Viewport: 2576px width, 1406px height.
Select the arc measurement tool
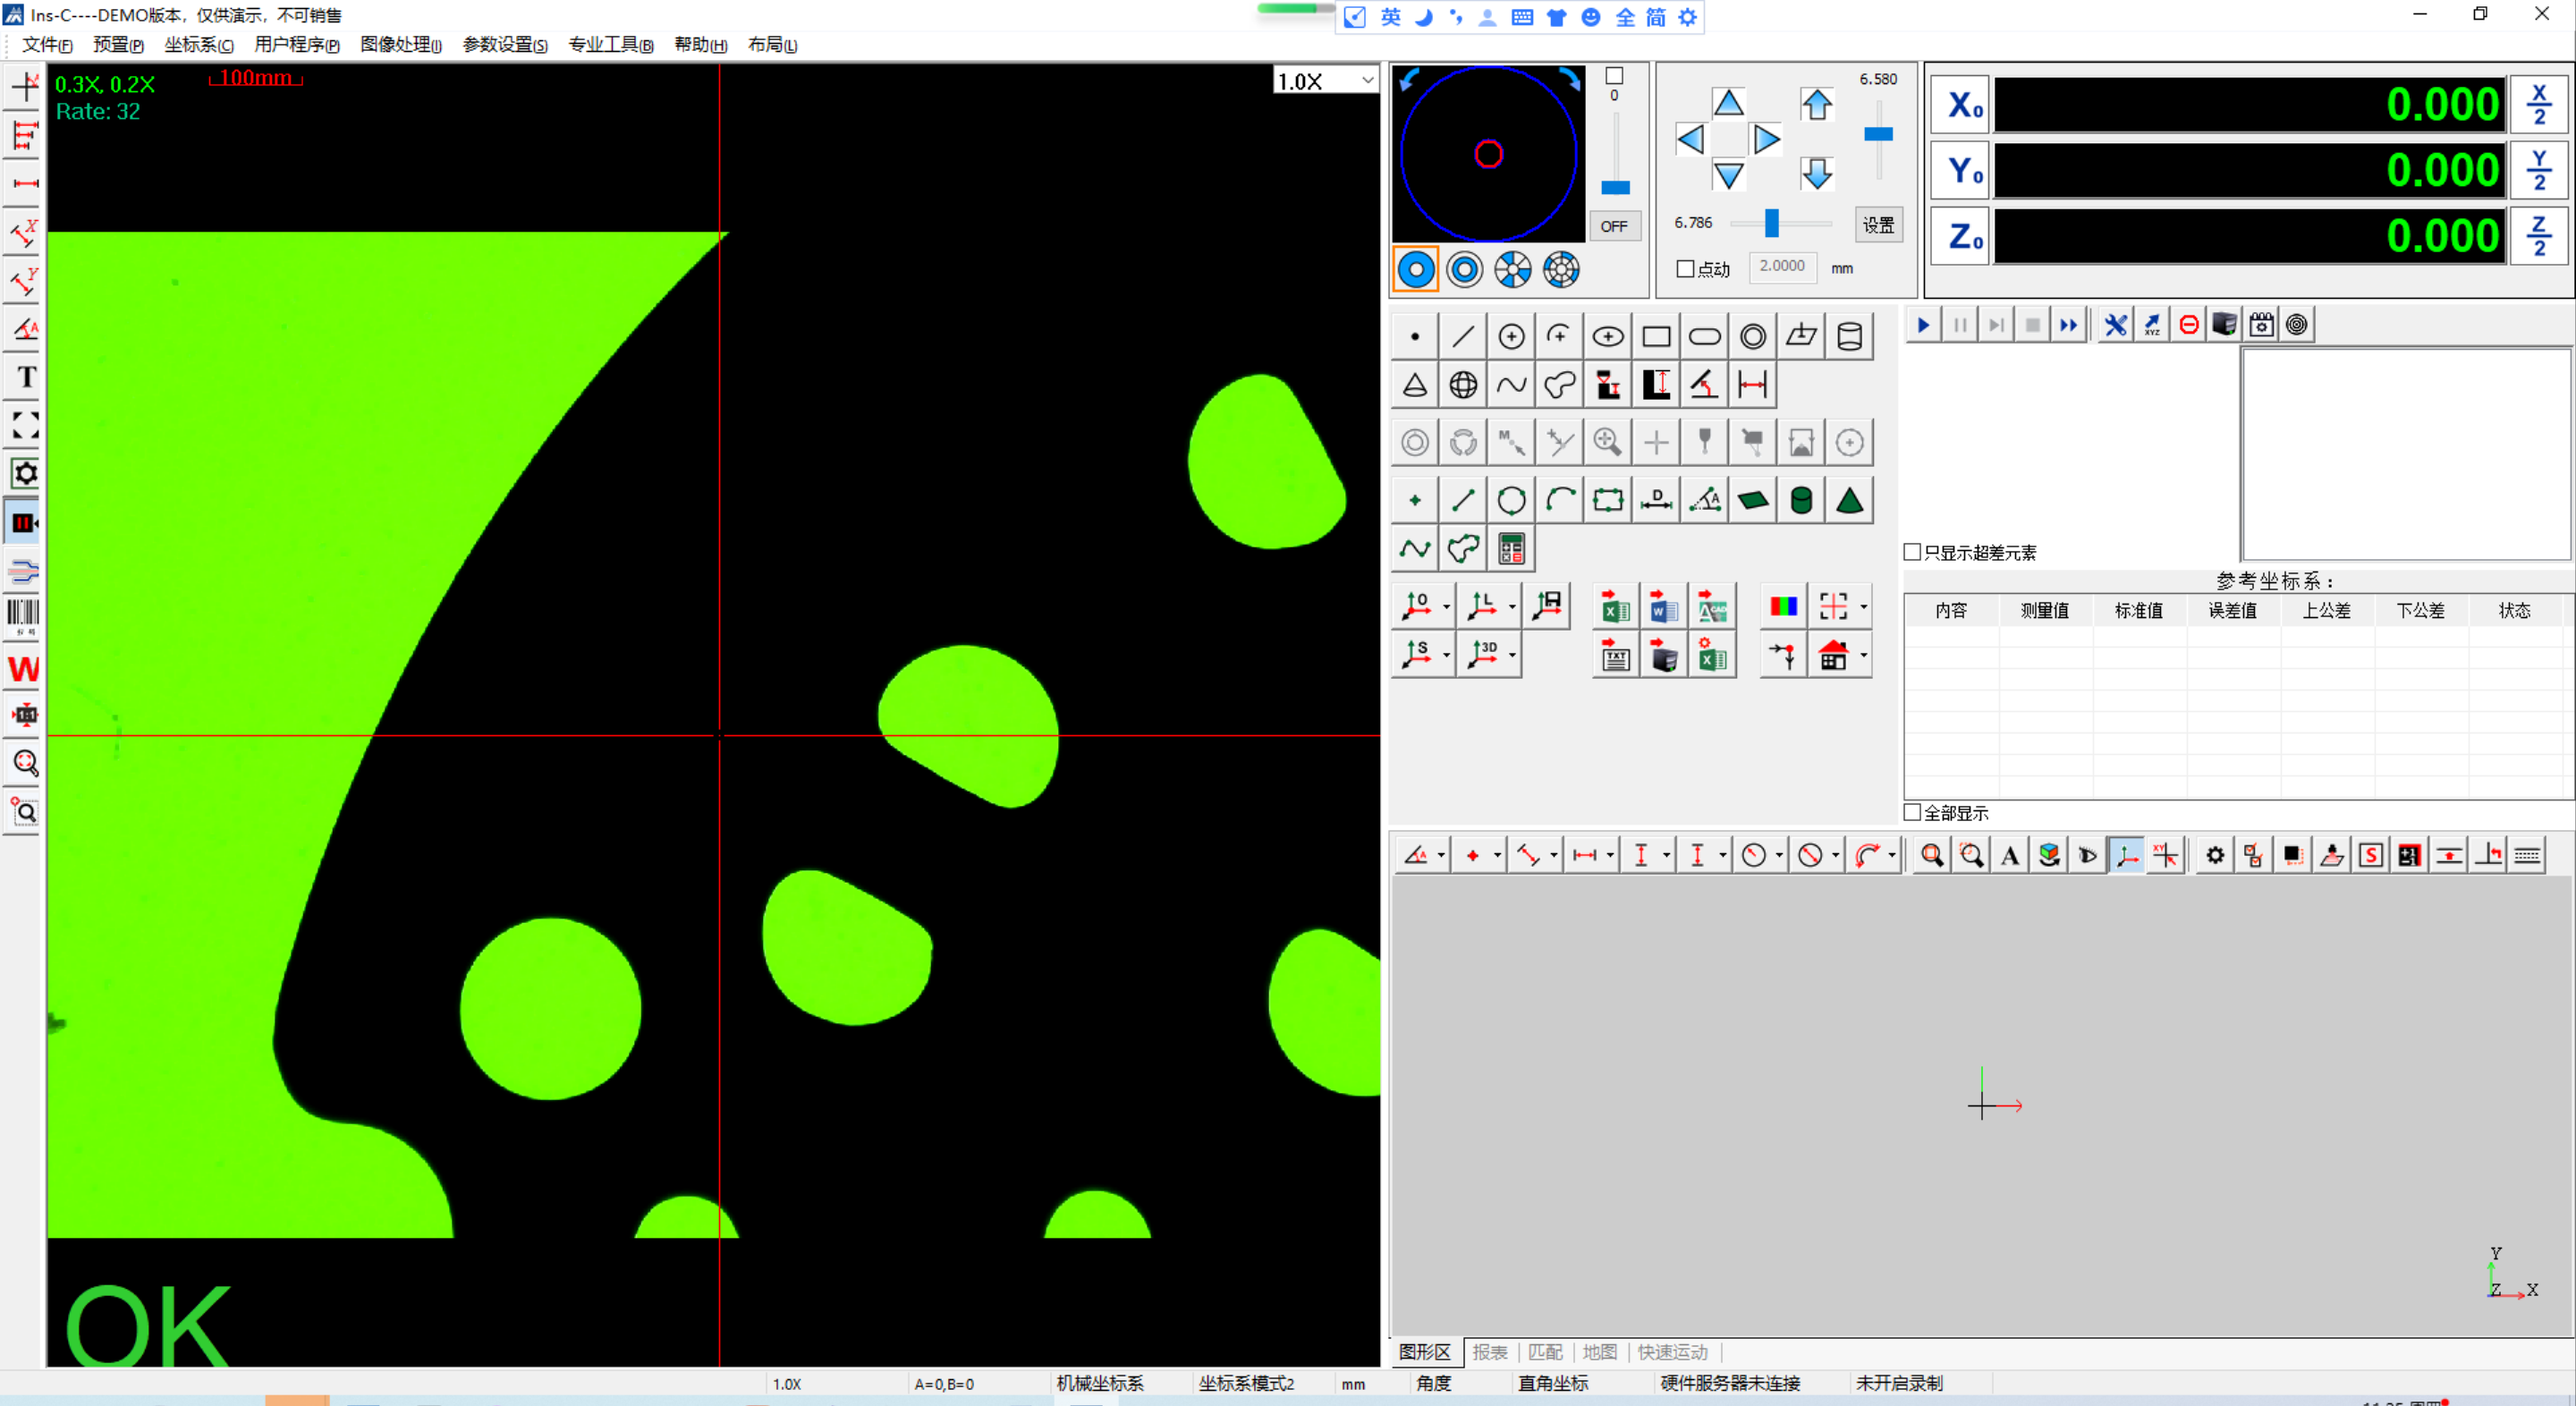1559,337
